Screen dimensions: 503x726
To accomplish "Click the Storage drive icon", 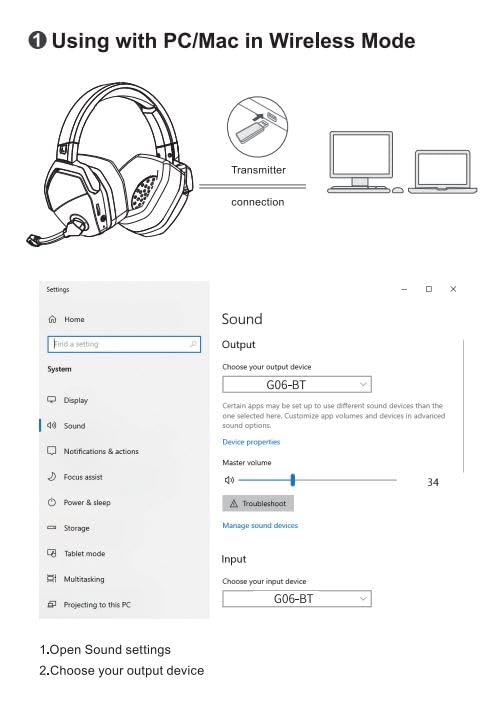I will click(52, 527).
